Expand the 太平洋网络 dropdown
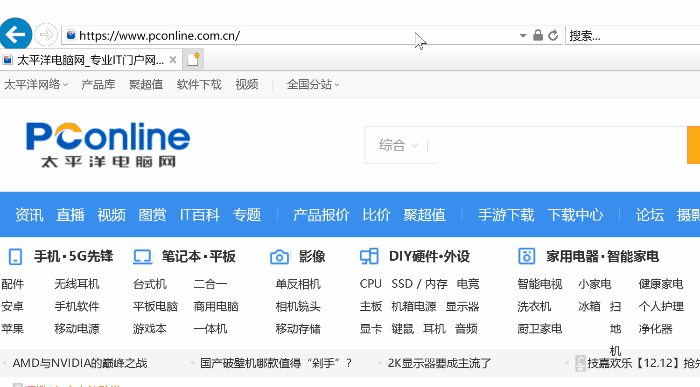The image size is (700, 387). (36, 84)
